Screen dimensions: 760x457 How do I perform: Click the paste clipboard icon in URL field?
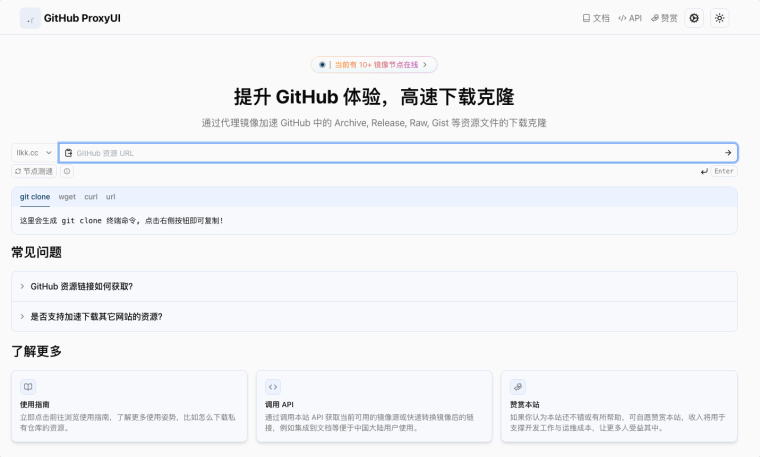coord(68,153)
